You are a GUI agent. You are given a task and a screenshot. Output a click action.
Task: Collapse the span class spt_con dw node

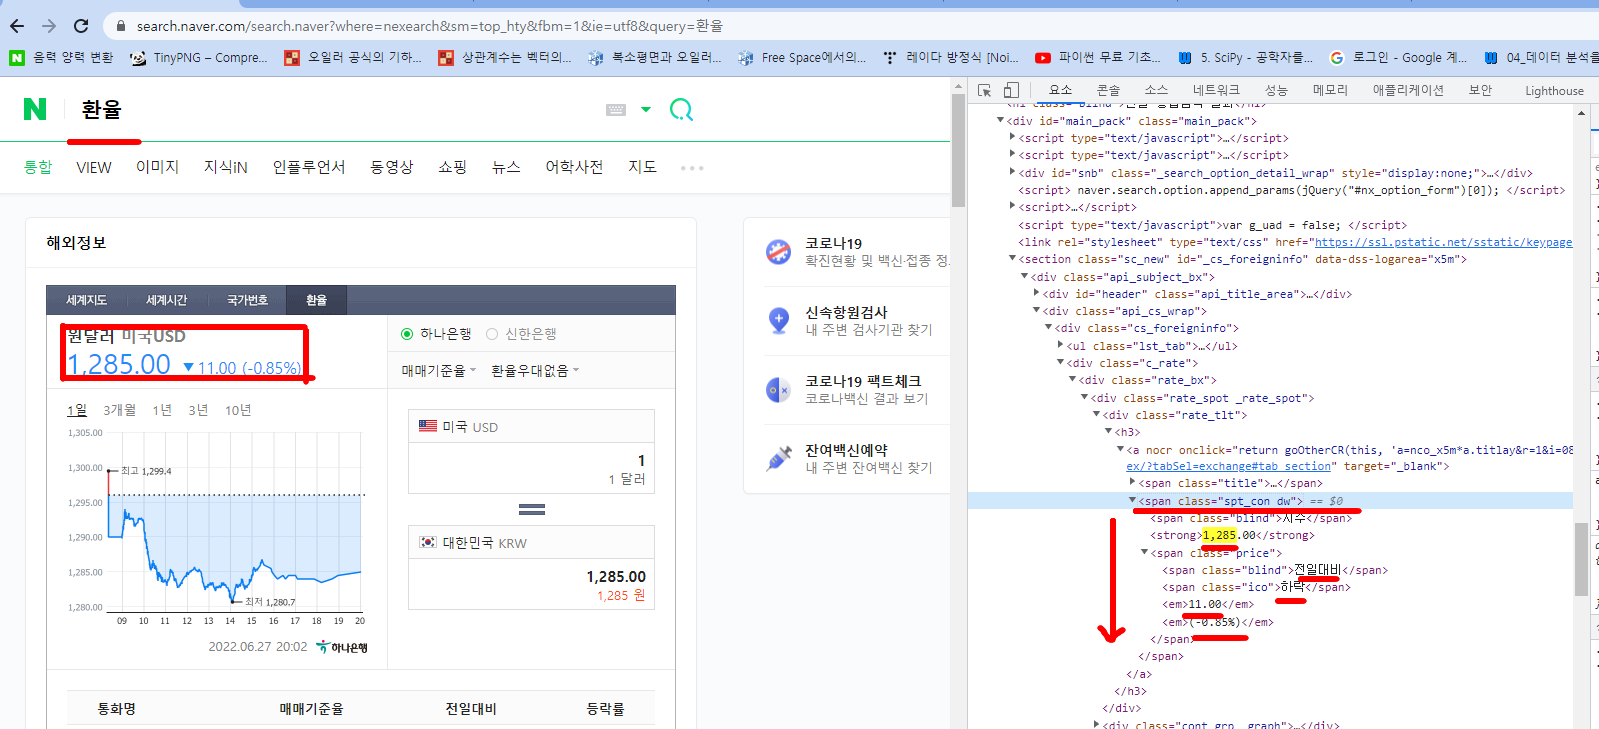(1132, 501)
